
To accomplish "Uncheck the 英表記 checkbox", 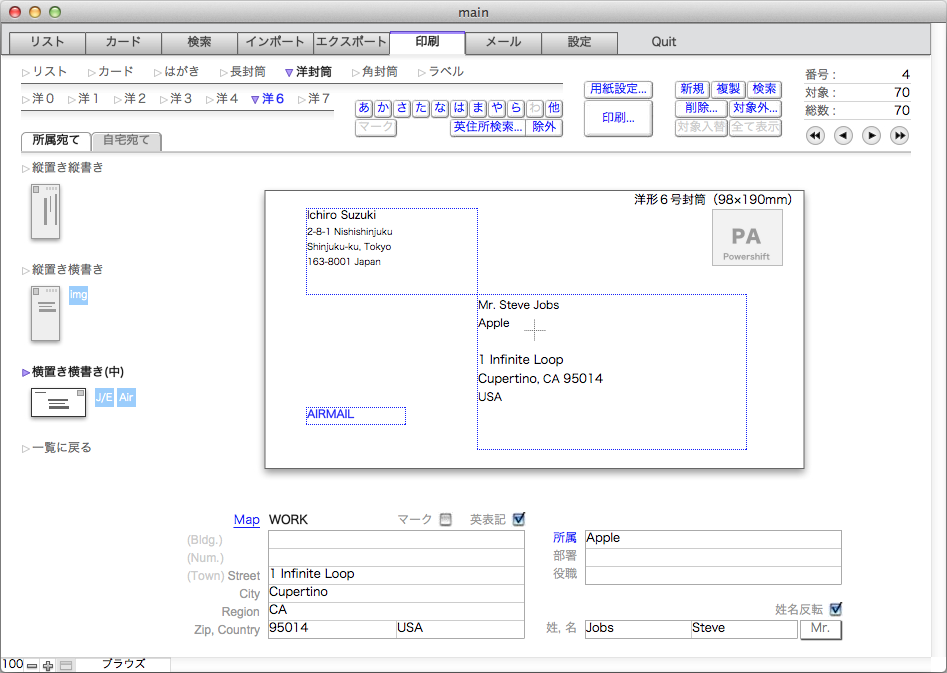I will click(518, 519).
